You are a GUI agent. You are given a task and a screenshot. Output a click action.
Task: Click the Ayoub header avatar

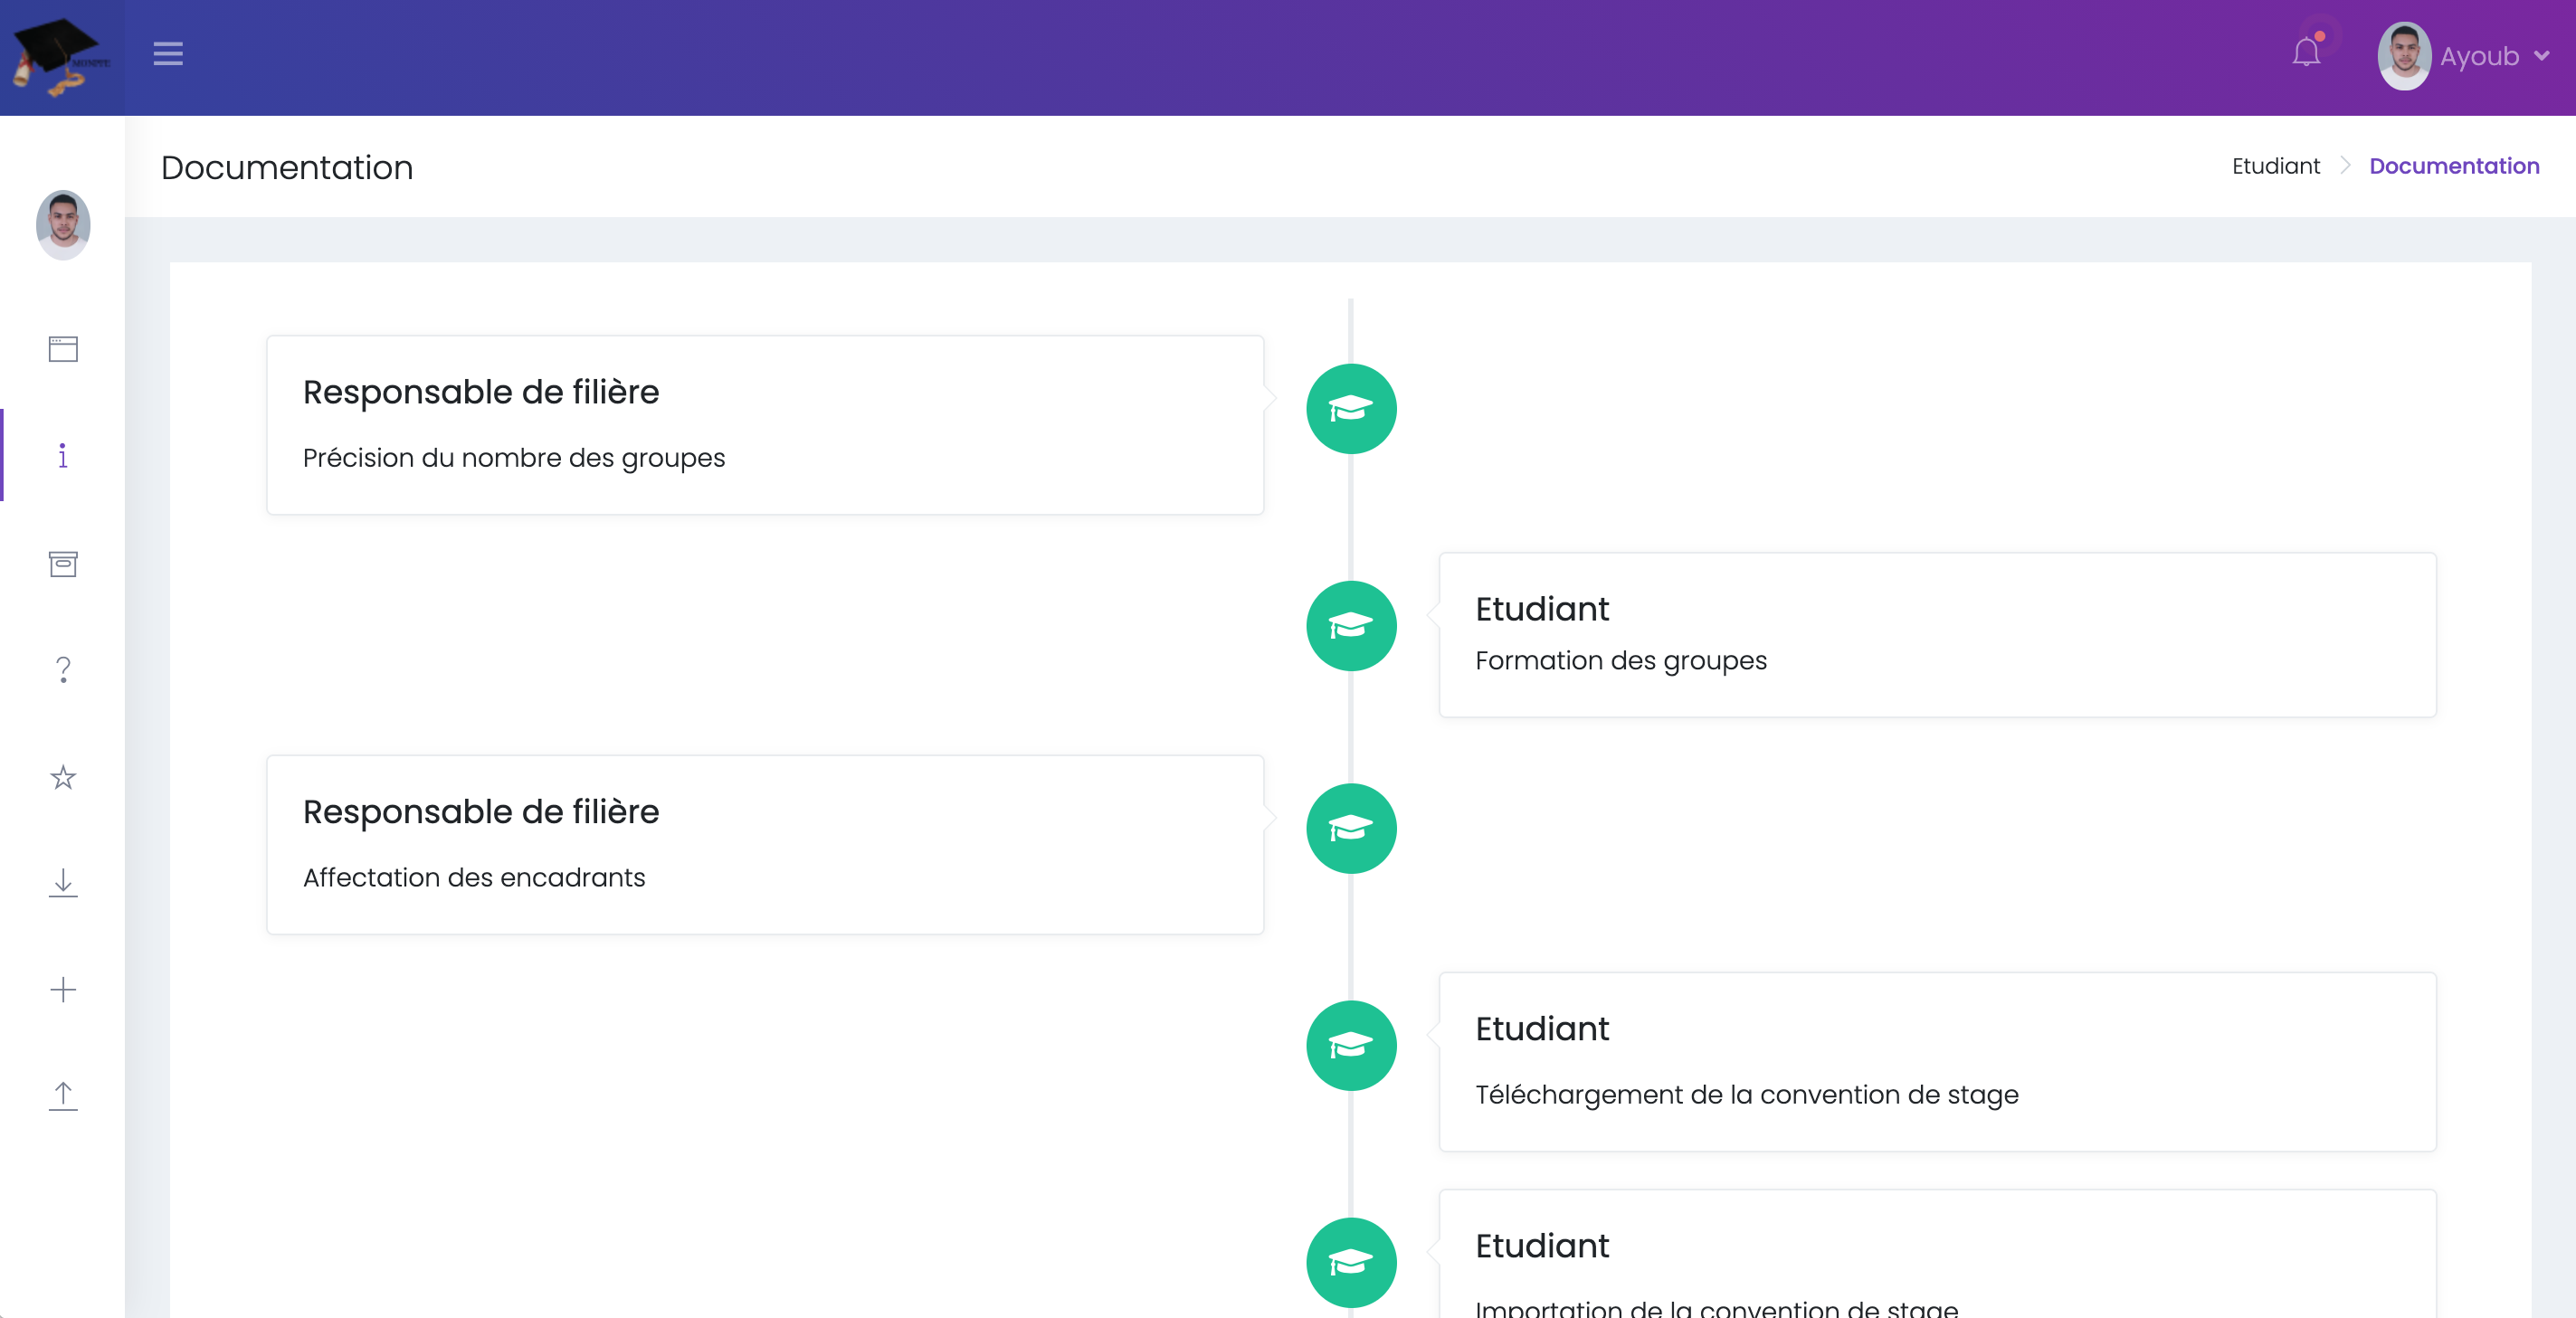[x=2403, y=56]
